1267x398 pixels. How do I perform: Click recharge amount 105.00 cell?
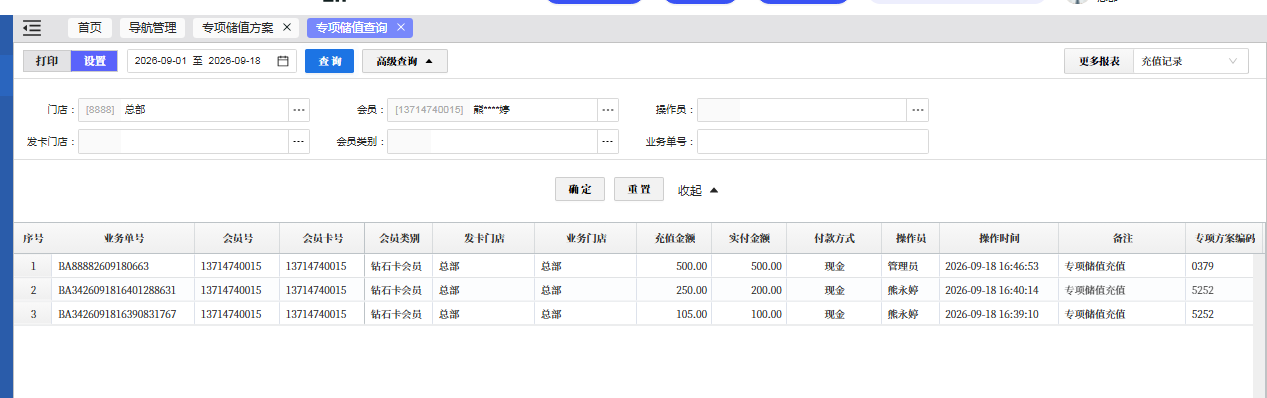tap(674, 314)
